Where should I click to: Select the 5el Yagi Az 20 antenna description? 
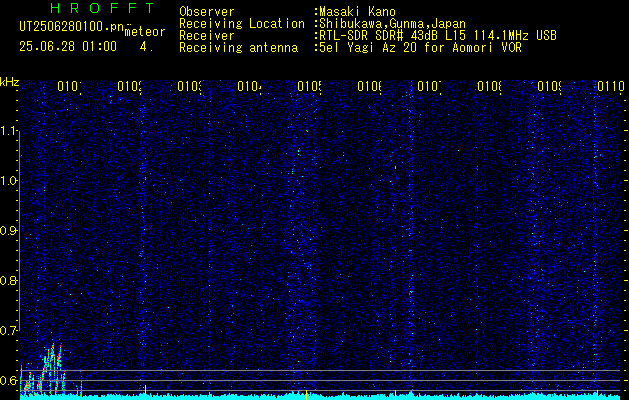point(420,48)
